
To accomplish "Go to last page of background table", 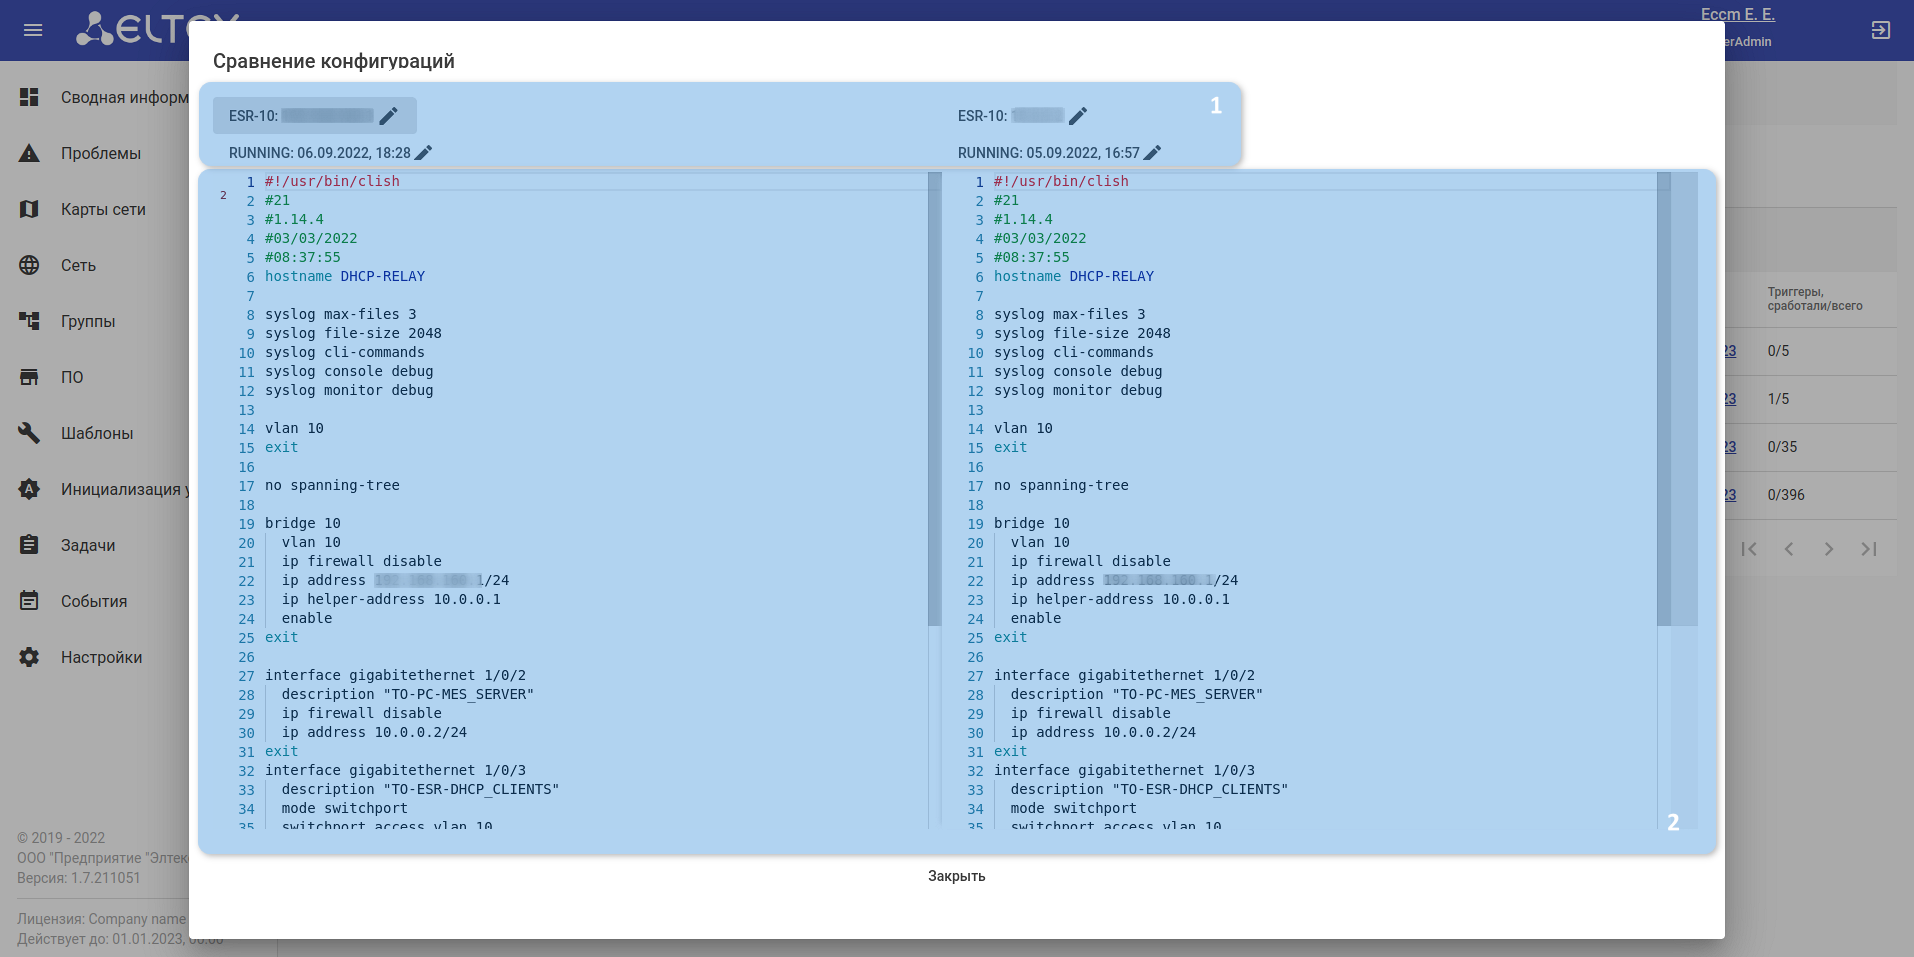I will click(x=1869, y=549).
